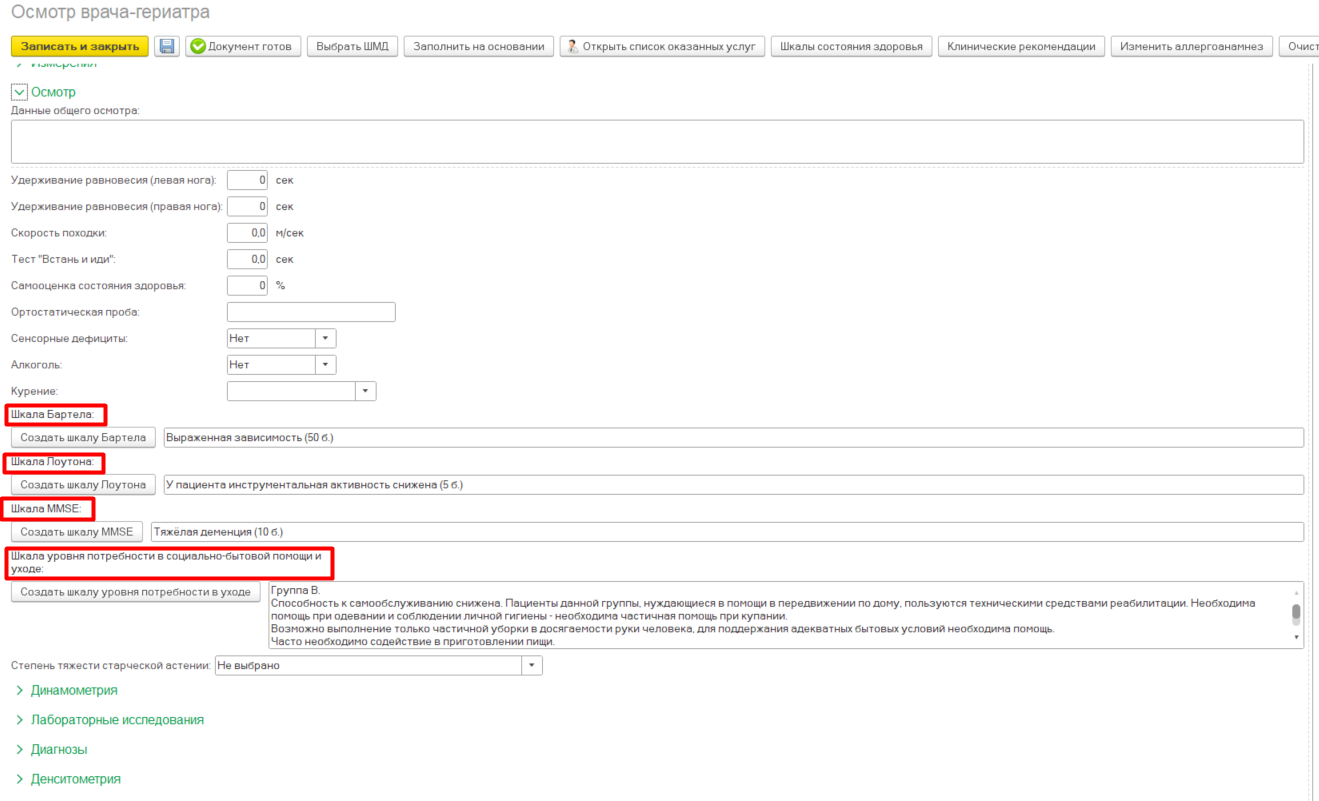
Task: Click 'Заполнить на основании' button
Action: coord(478,46)
